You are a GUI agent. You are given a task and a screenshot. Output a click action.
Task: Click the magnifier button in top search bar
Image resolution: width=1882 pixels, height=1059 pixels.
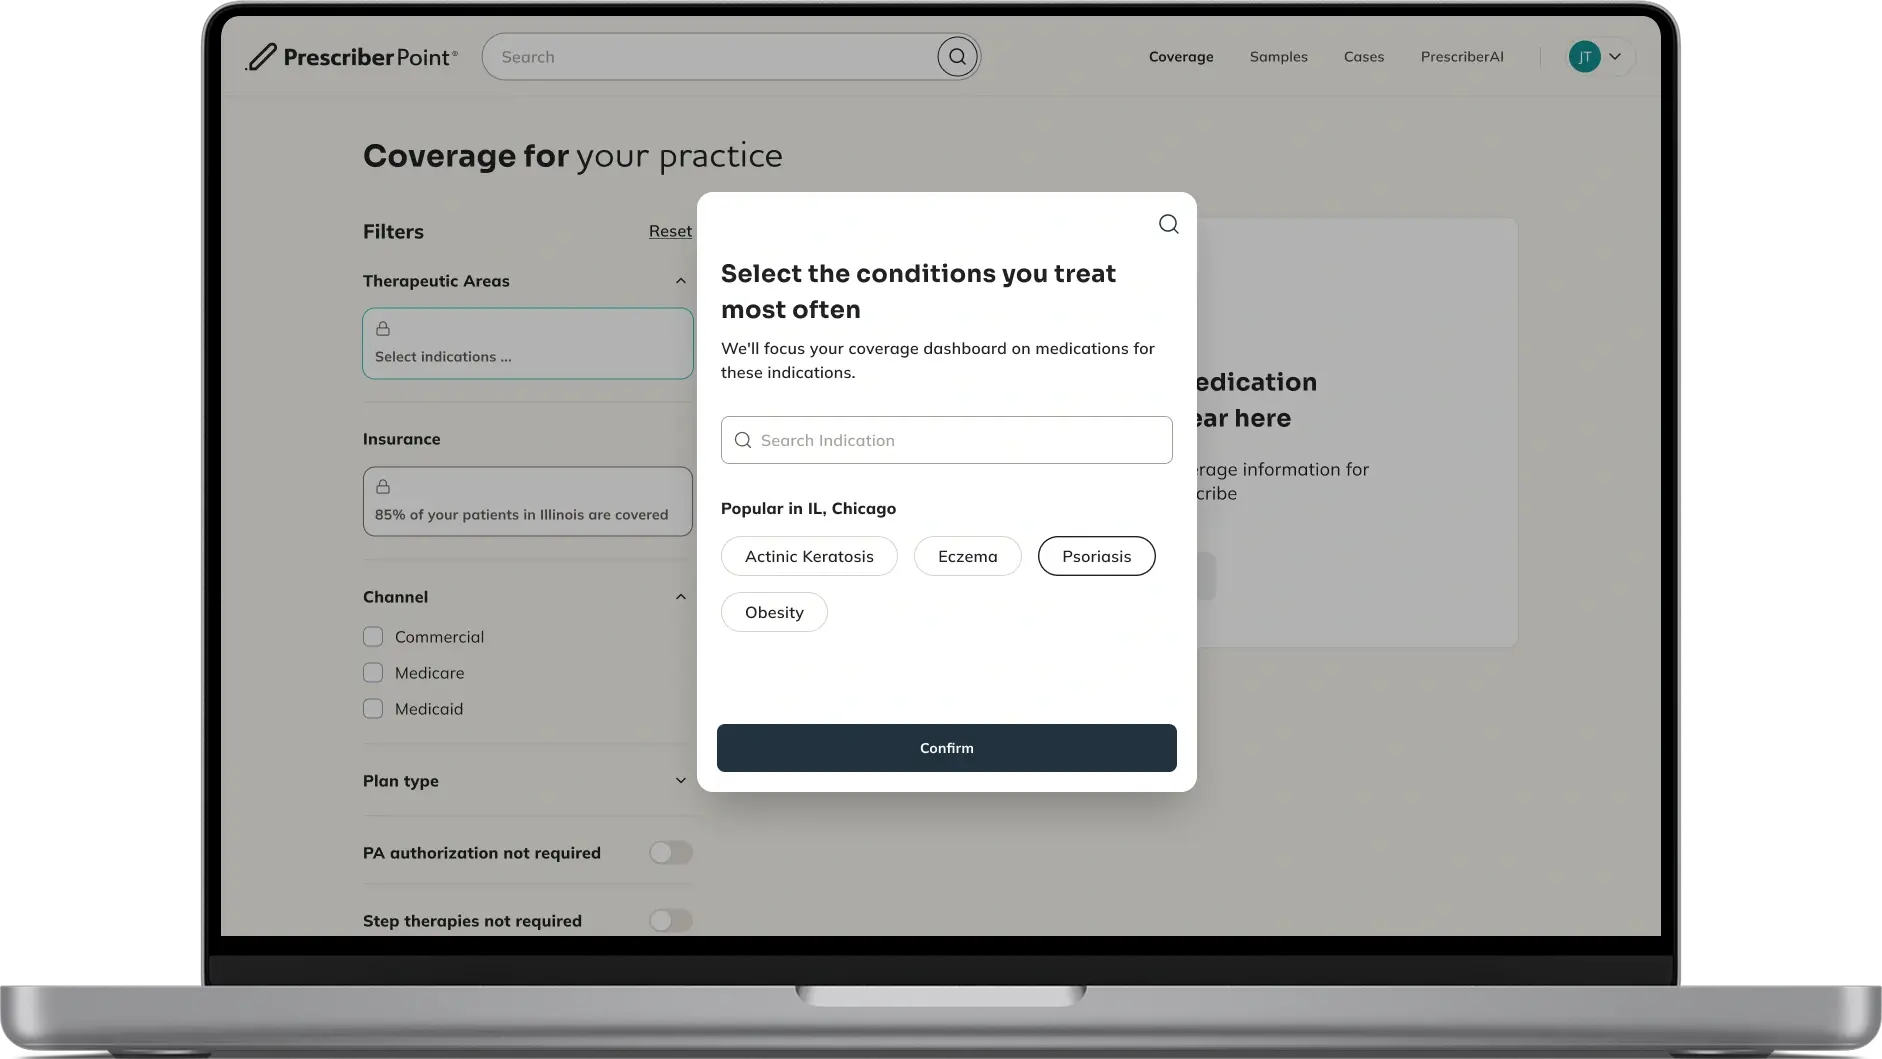point(957,57)
